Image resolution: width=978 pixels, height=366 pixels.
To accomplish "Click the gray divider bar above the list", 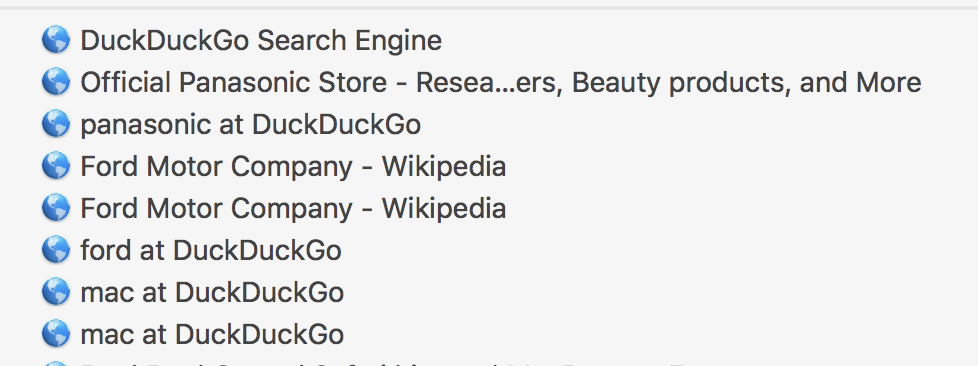I will 489,7.
